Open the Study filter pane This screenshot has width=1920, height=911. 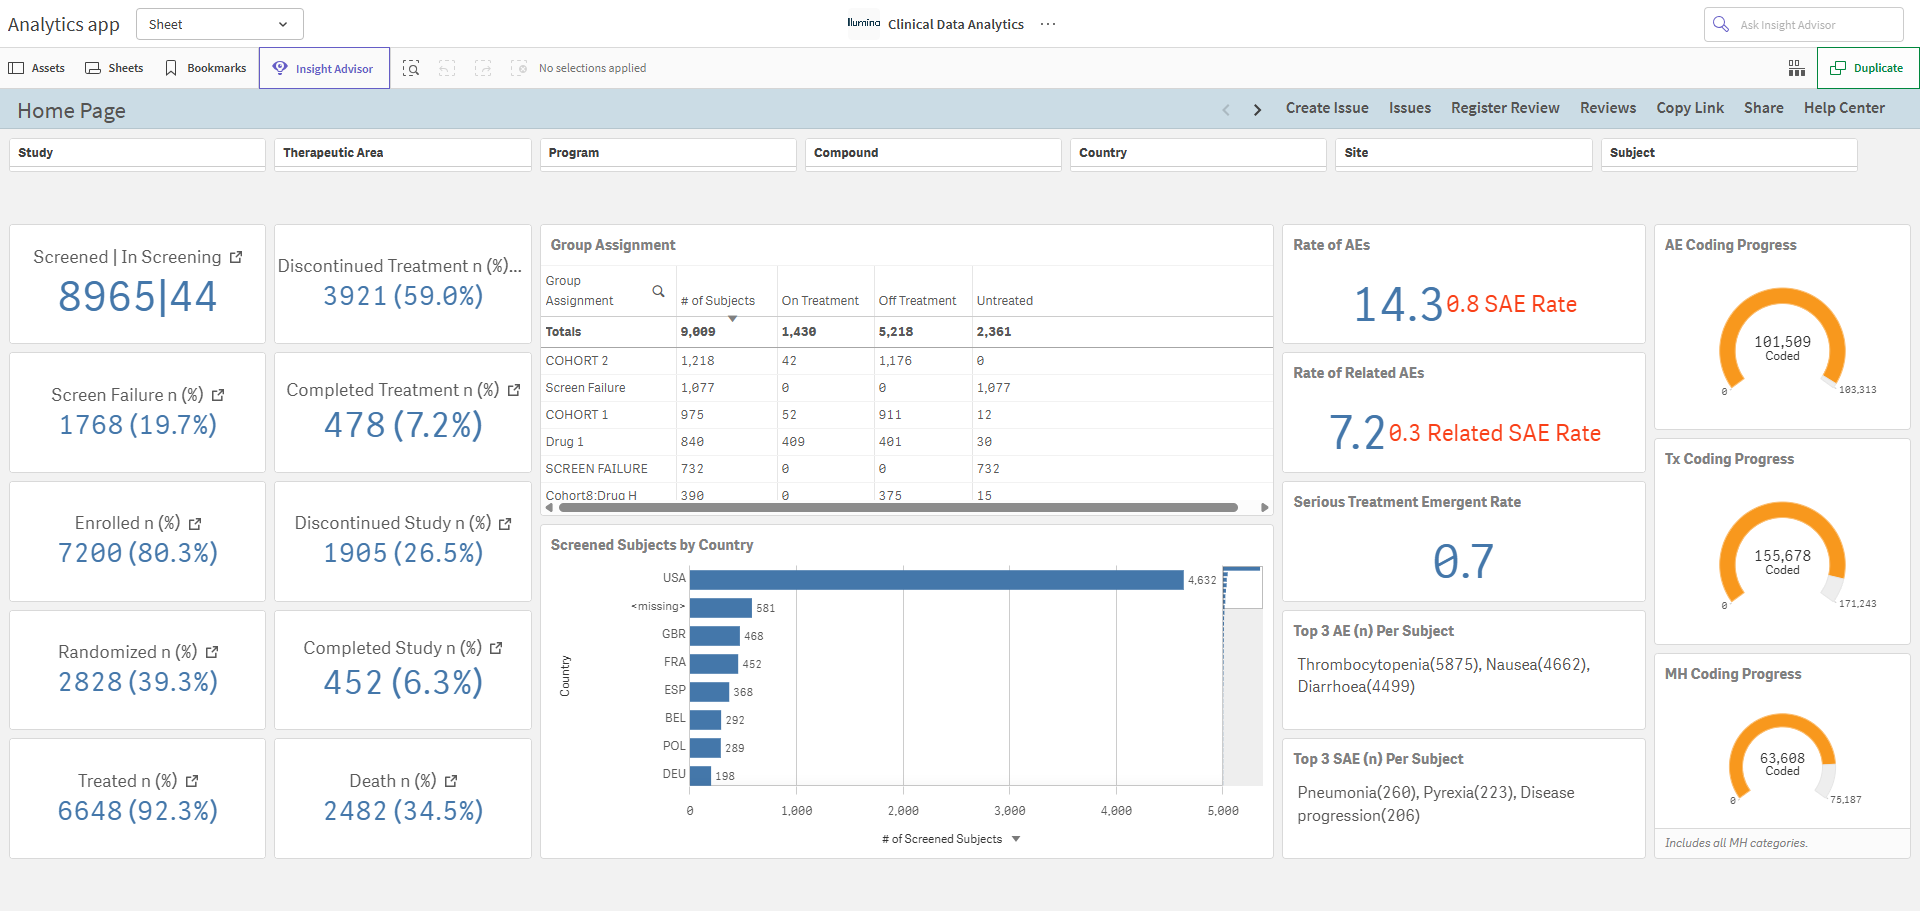tap(137, 153)
